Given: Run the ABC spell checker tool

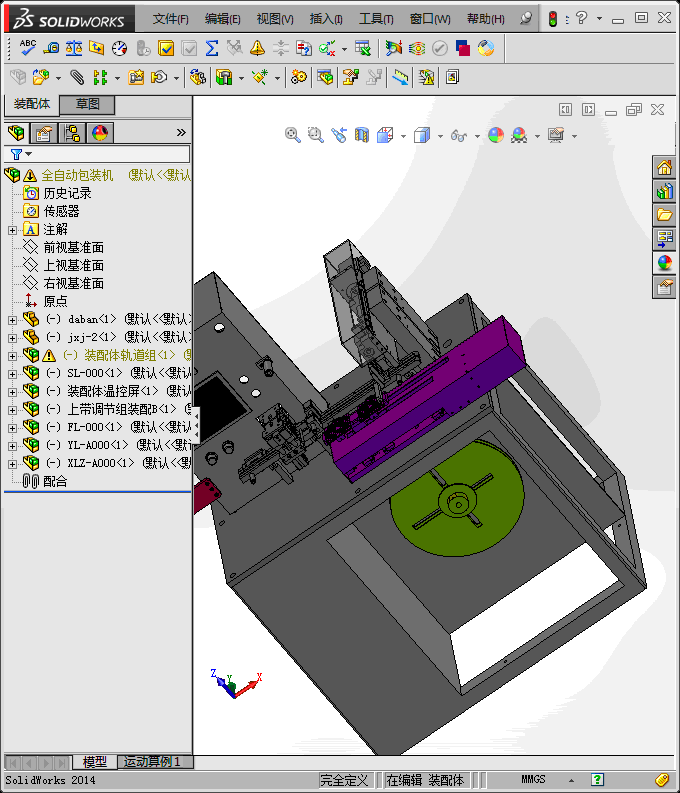Looking at the screenshot, I should (27, 49).
